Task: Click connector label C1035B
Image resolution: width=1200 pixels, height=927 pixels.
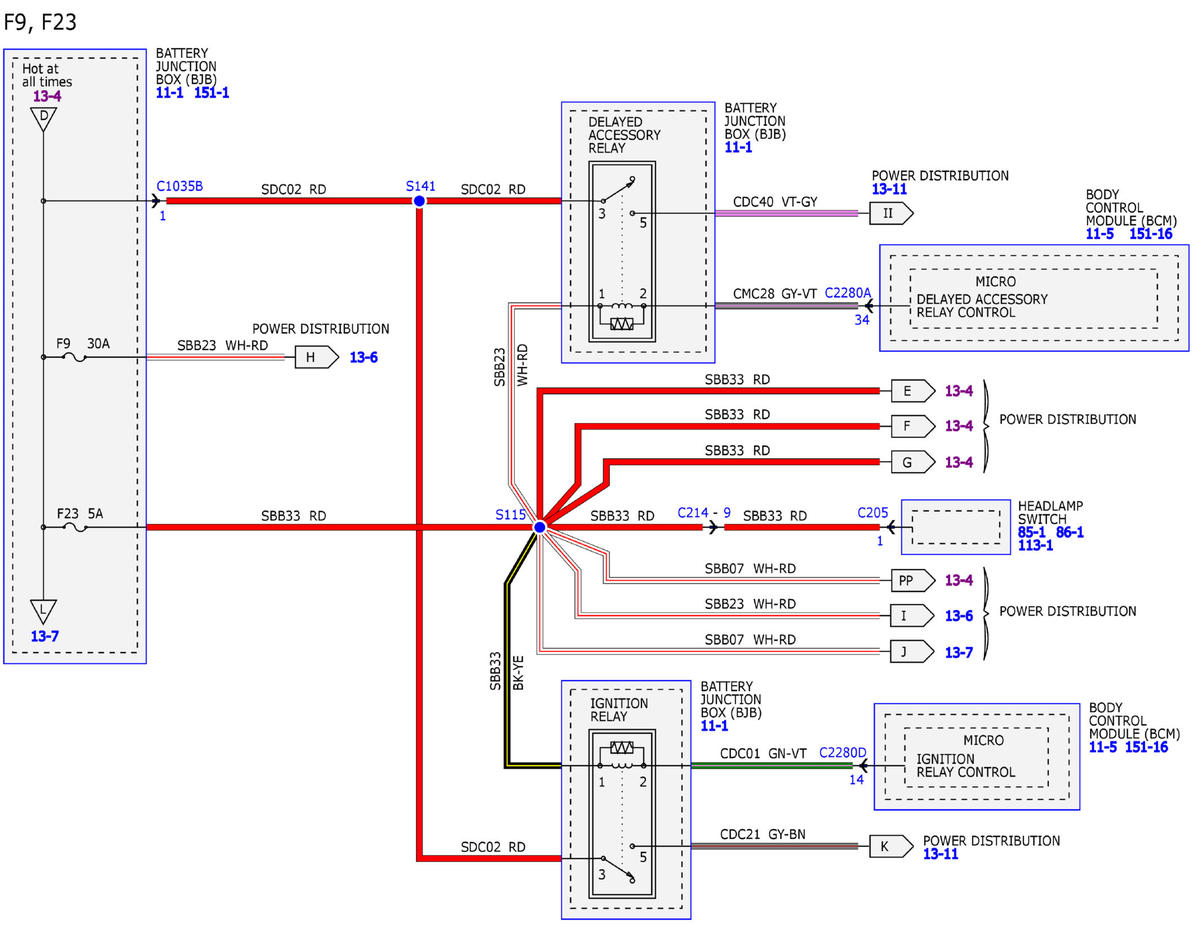Action: (180, 186)
